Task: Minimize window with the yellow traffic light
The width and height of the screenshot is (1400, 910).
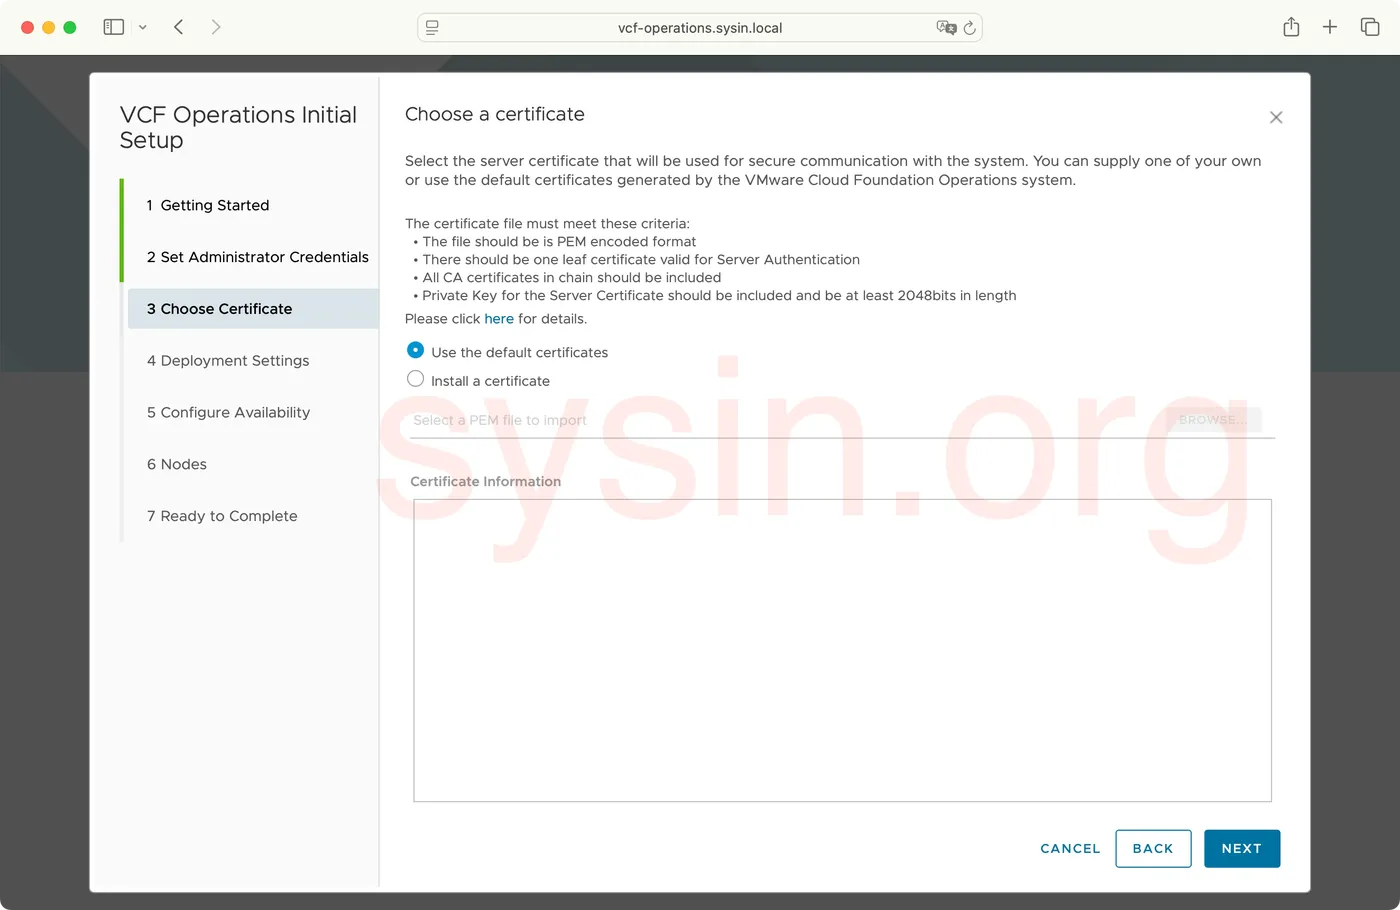Action: pyautogui.click(x=48, y=28)
